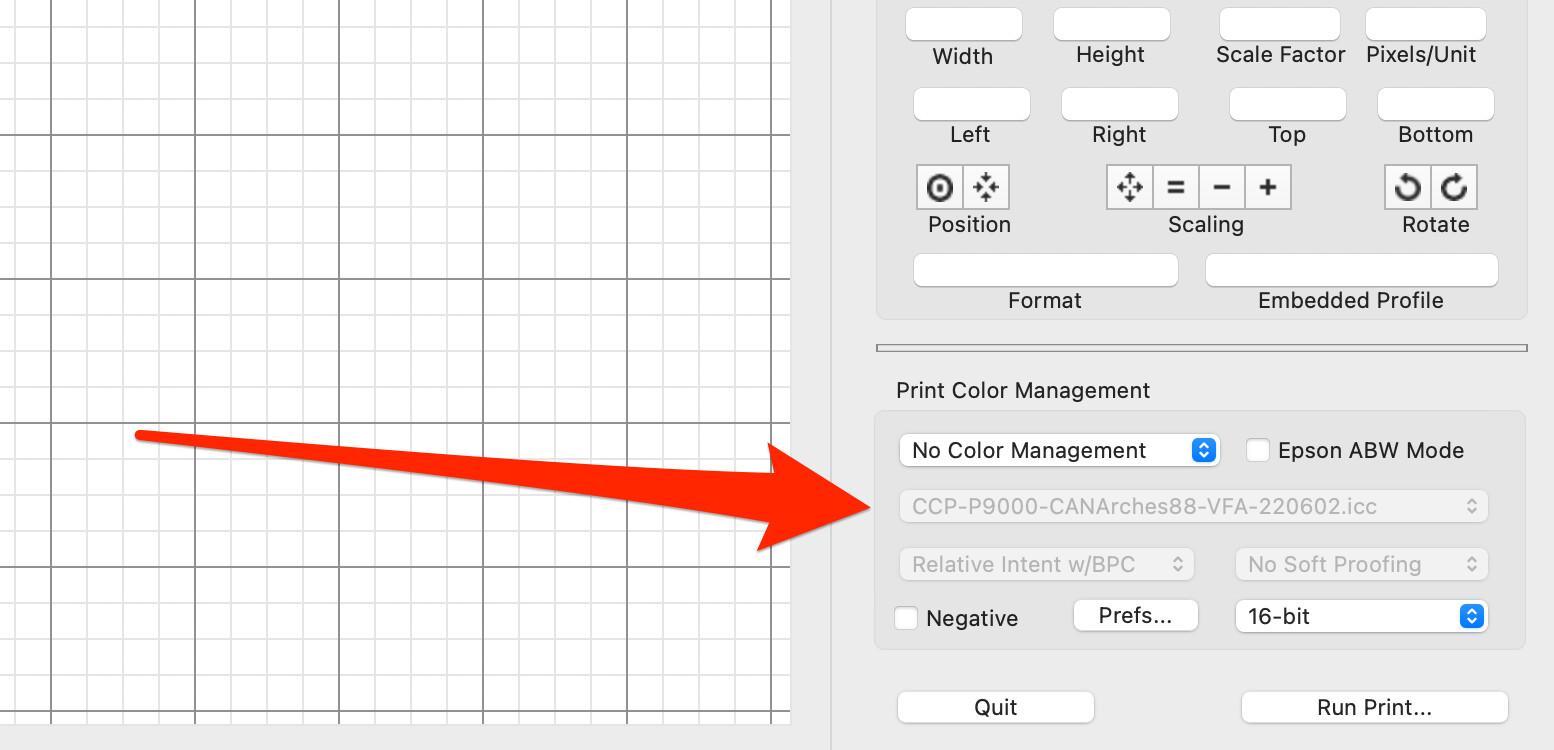Screen dimensions: 1554x750
Task: Click the inward-arrows center Position icon
Action: tap(986, 187)
